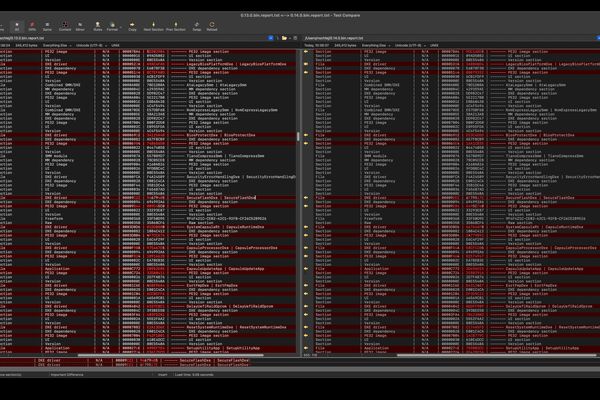The width and height of the screenshot is (600, 400).
Task: Select left TianoCompressSmm line
Action: 148,156
